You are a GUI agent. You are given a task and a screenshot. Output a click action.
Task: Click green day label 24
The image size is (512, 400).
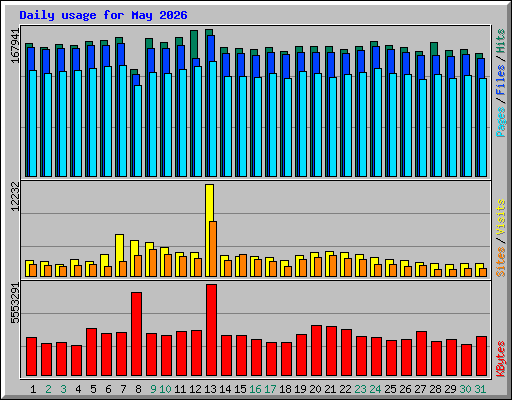[x=375, y=389]
